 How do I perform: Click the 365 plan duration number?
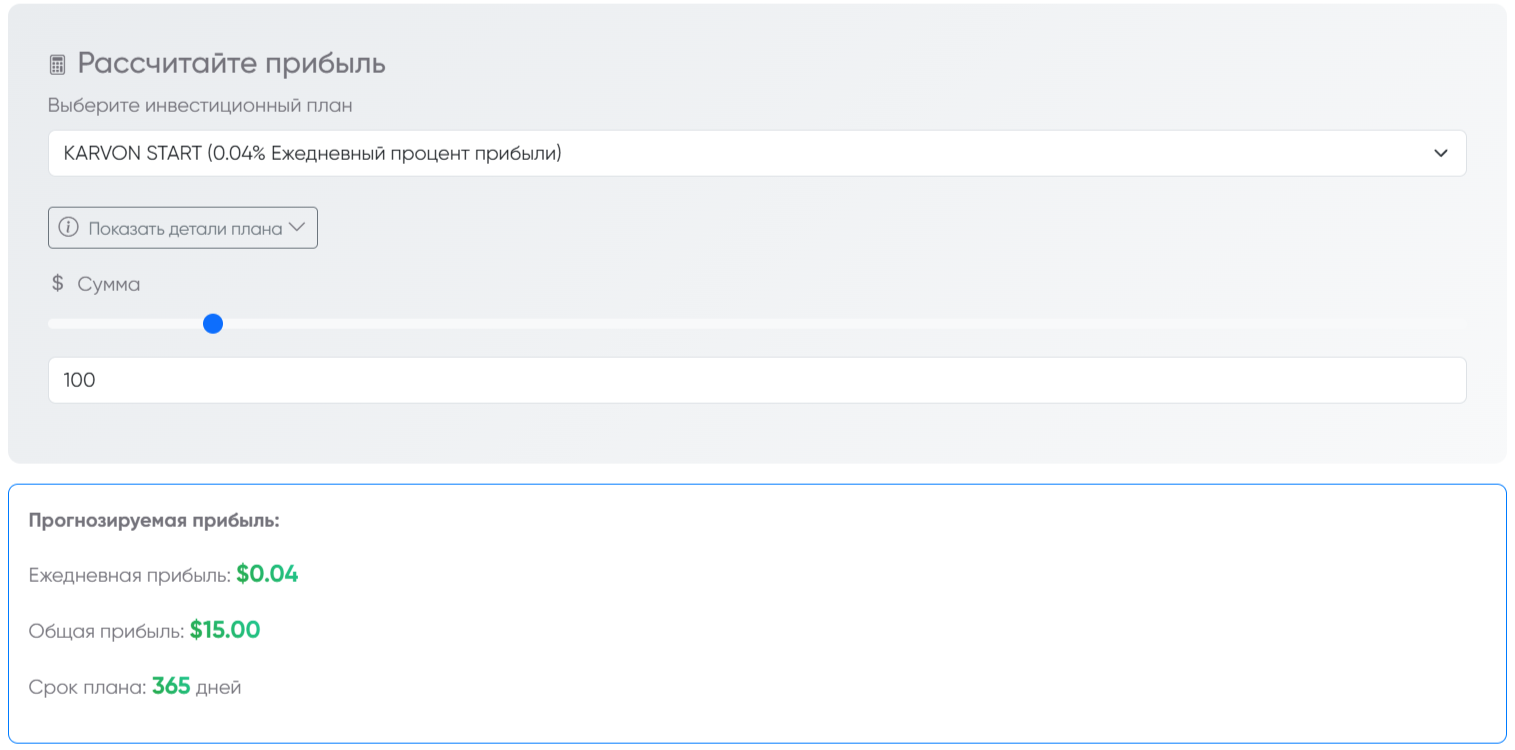171,687
